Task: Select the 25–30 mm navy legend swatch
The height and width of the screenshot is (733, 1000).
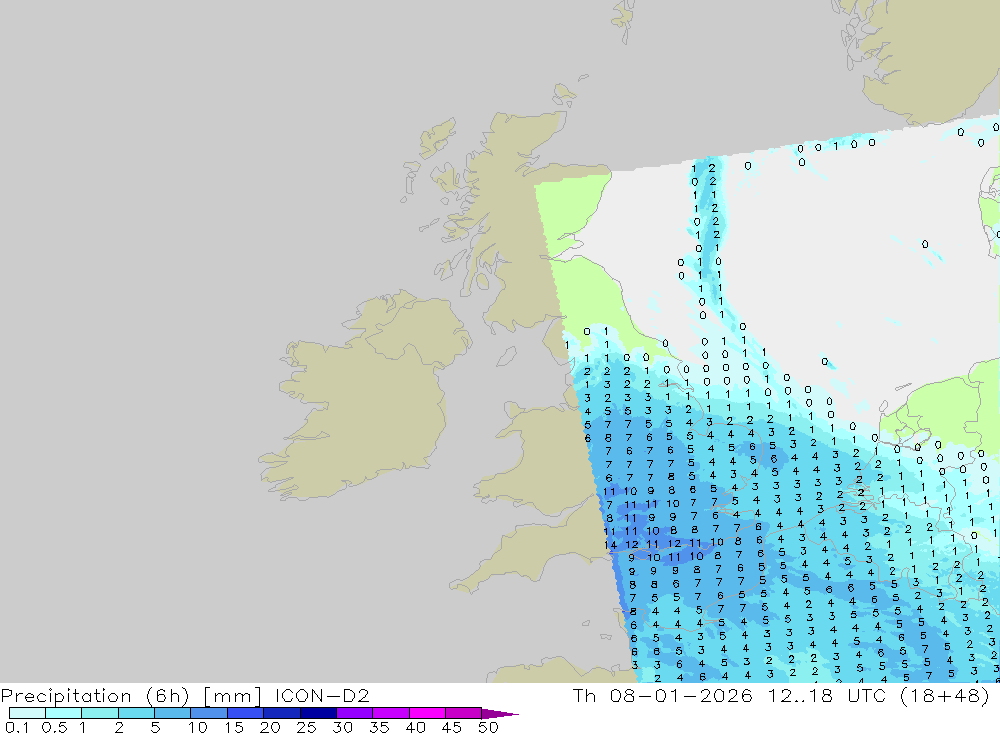Action: click(x=318, y=713)
